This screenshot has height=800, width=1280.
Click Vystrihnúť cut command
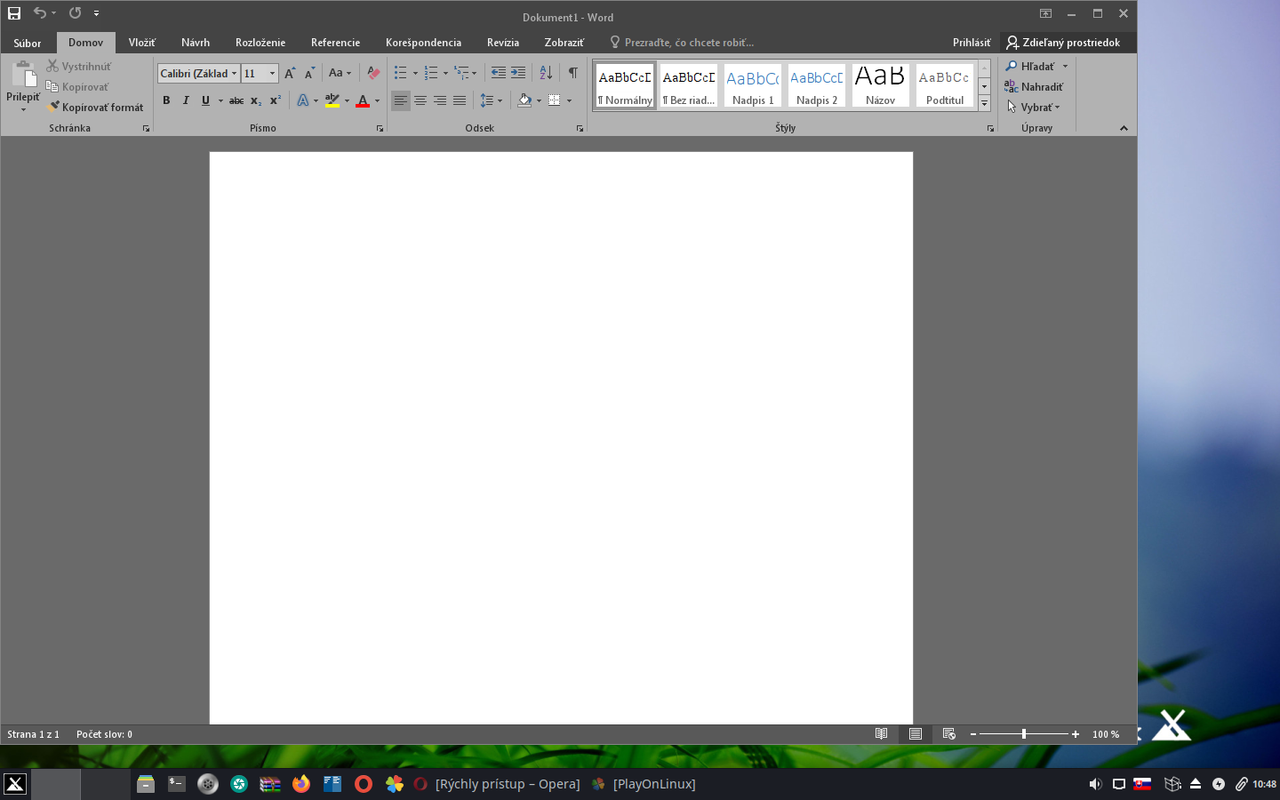tap(79, 66)
